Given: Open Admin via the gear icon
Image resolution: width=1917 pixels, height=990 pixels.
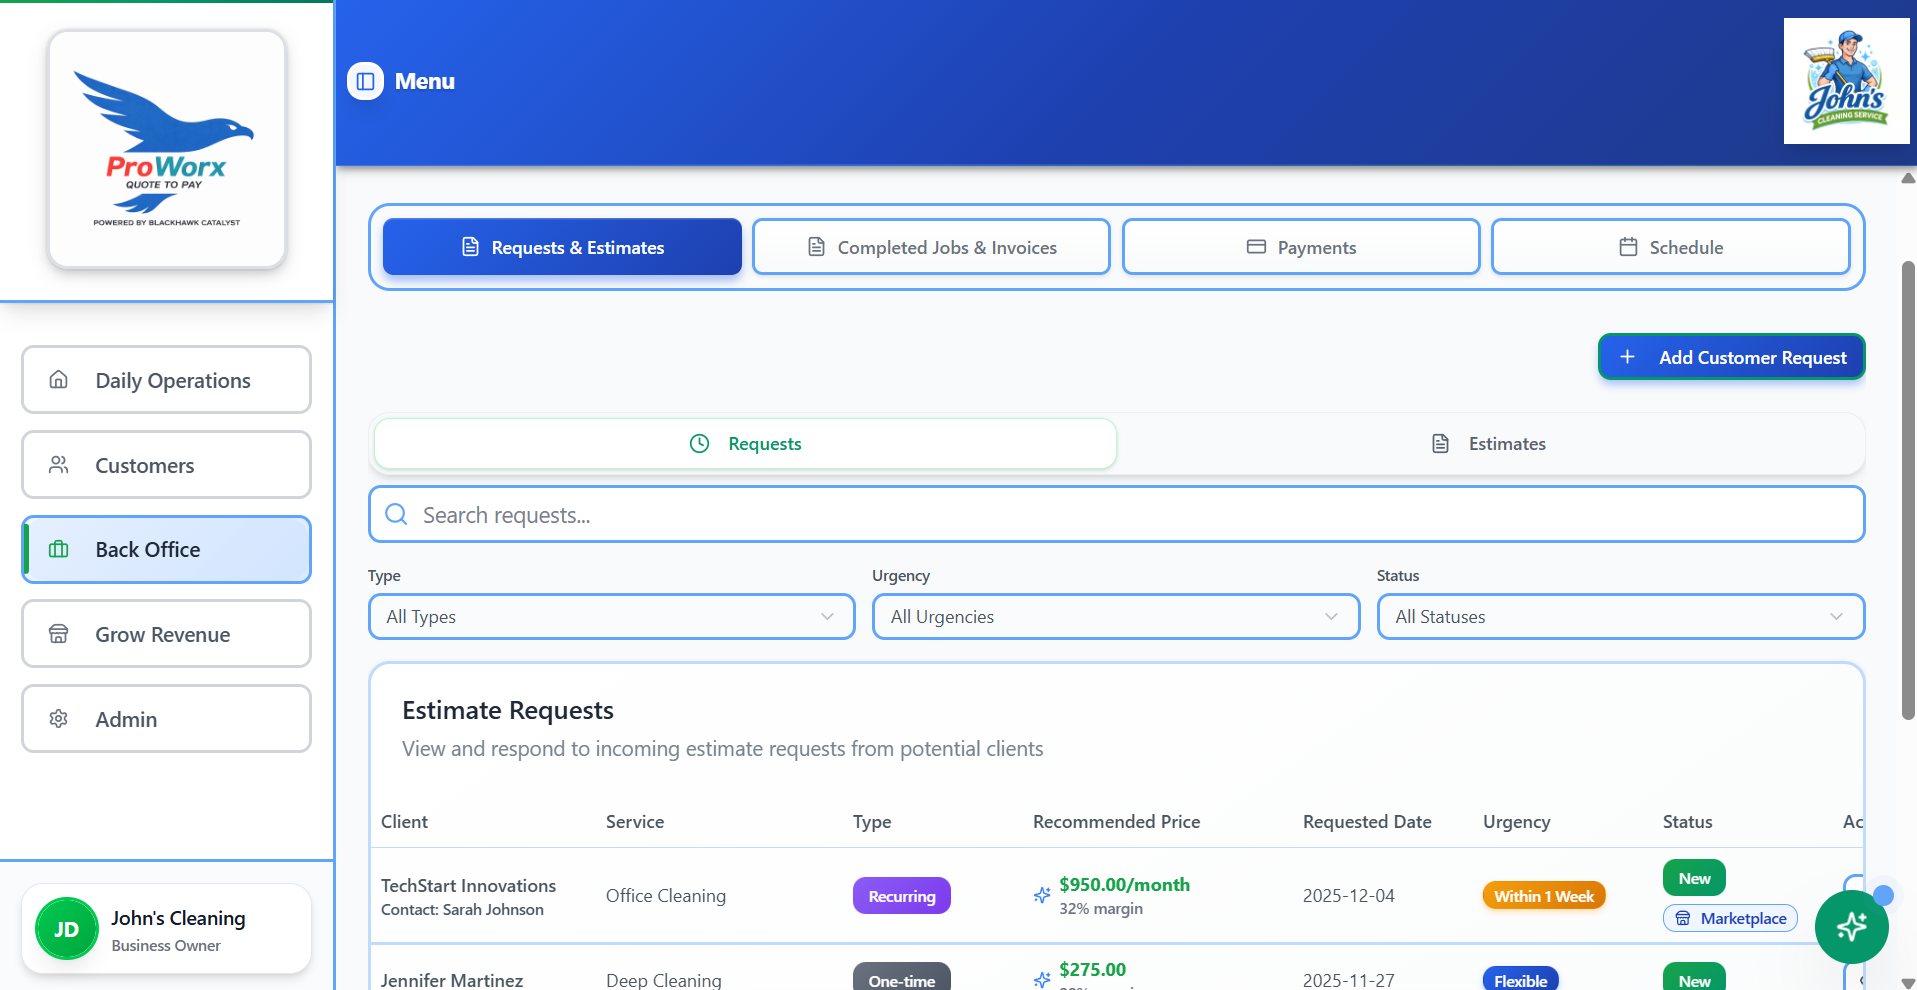Looking at the screenshot, I should pyautogui.click(x=59, y=719).
